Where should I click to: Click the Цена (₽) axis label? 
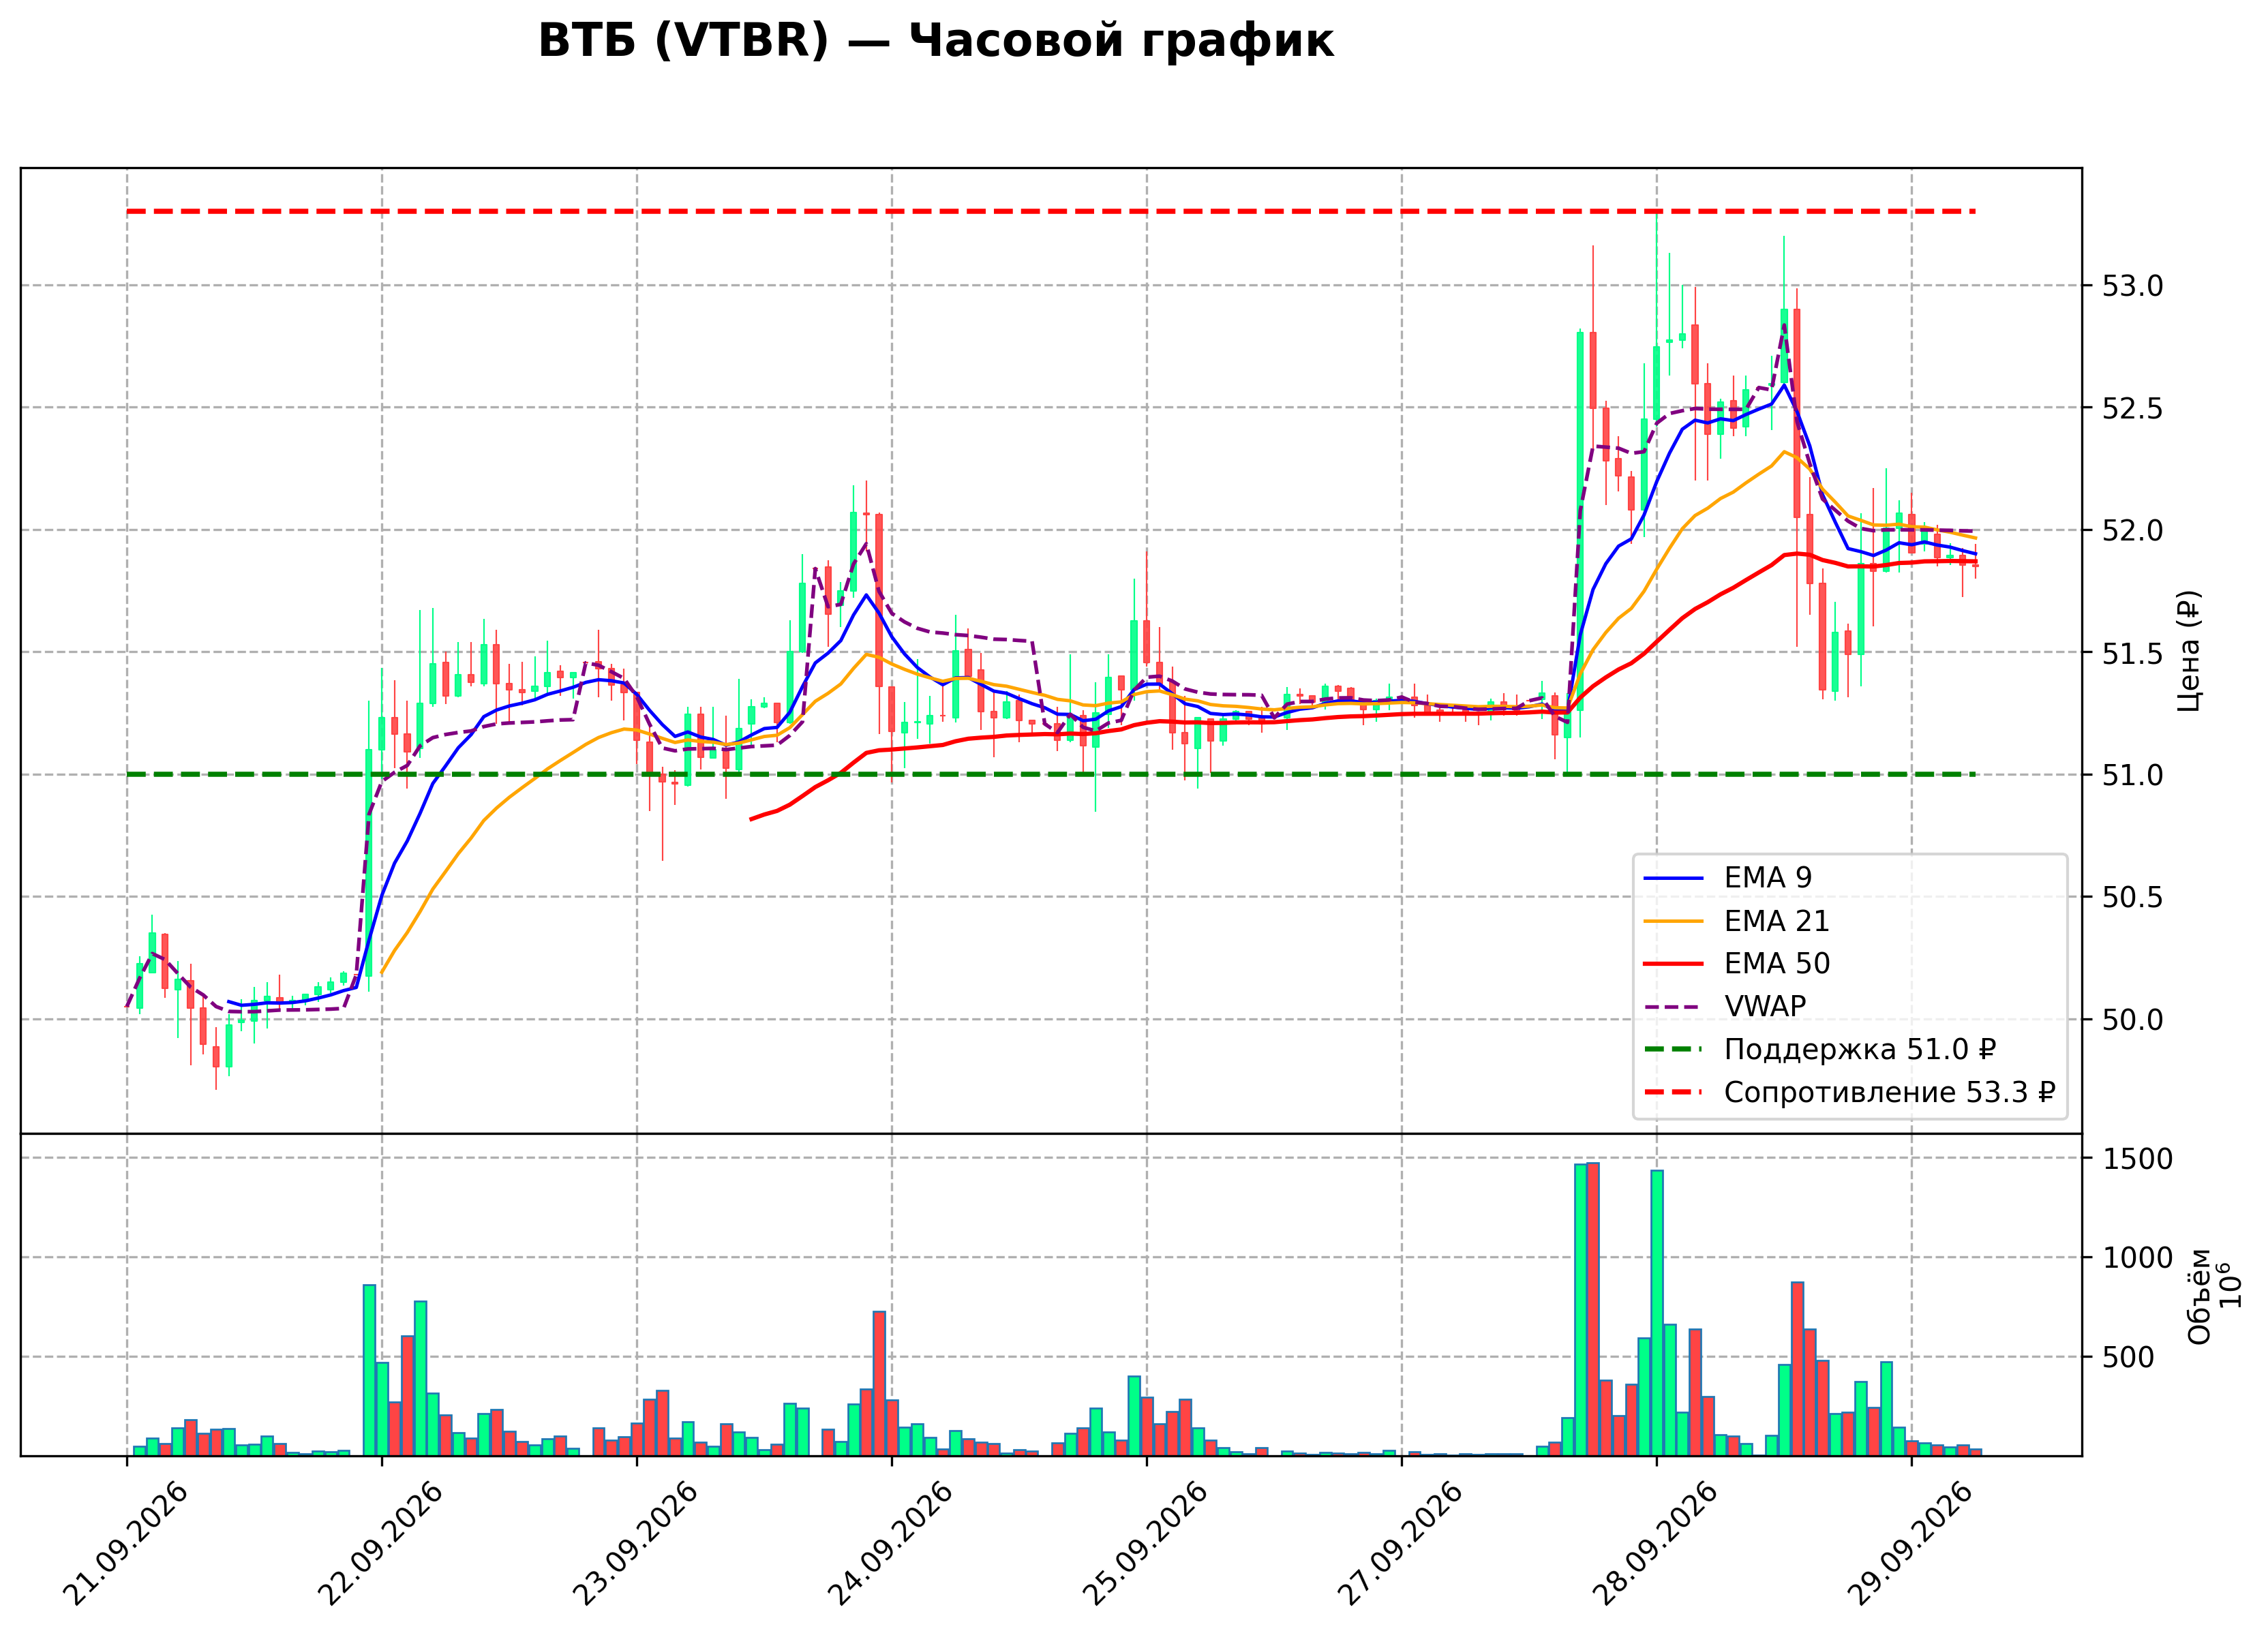tap(2190, 651)
